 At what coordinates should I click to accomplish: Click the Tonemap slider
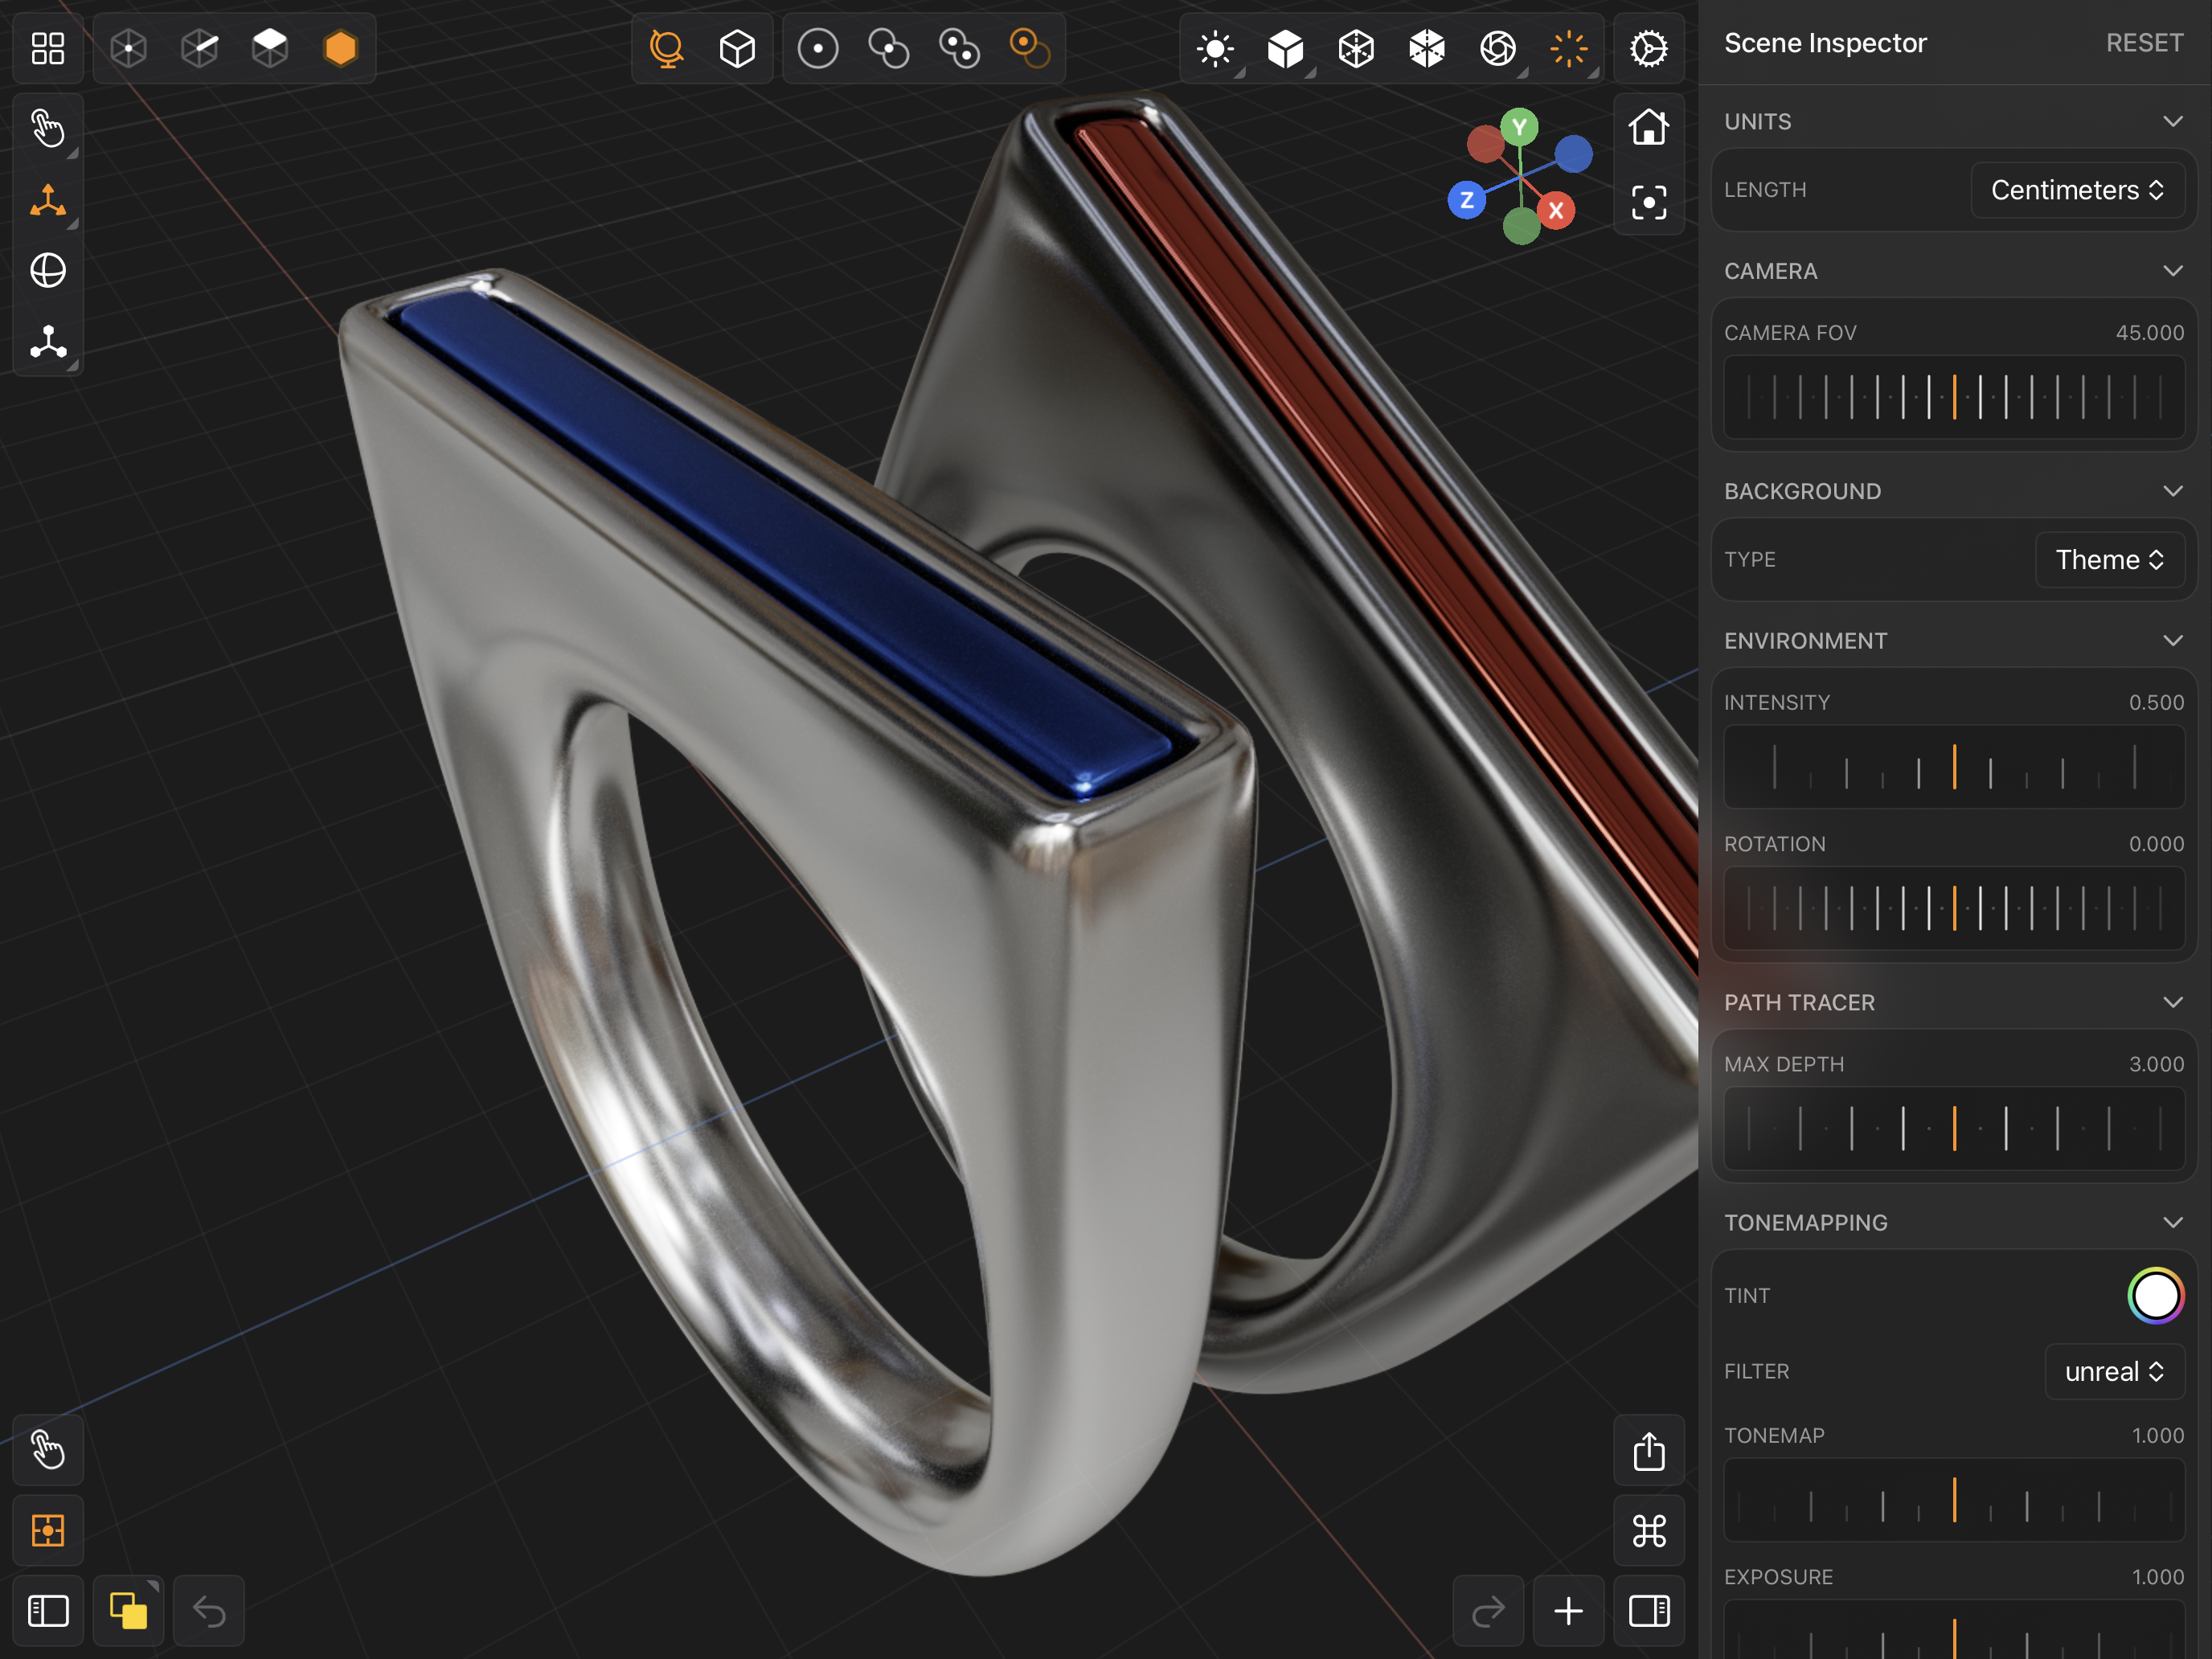(1954, 1499)
